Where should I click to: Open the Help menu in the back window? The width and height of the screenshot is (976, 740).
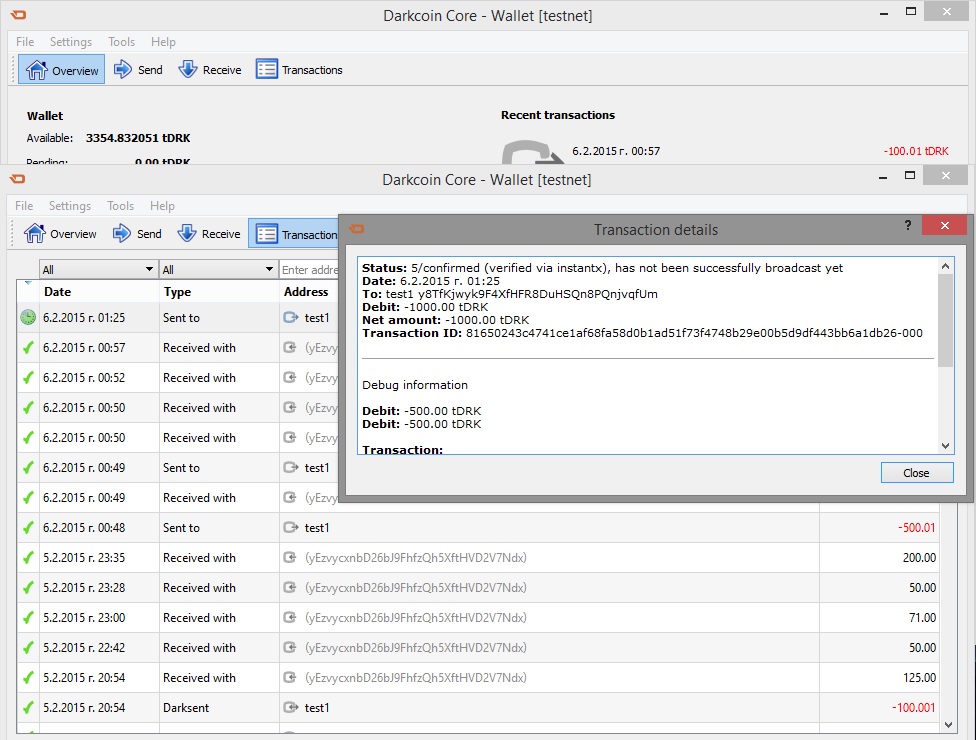point(163,42)
